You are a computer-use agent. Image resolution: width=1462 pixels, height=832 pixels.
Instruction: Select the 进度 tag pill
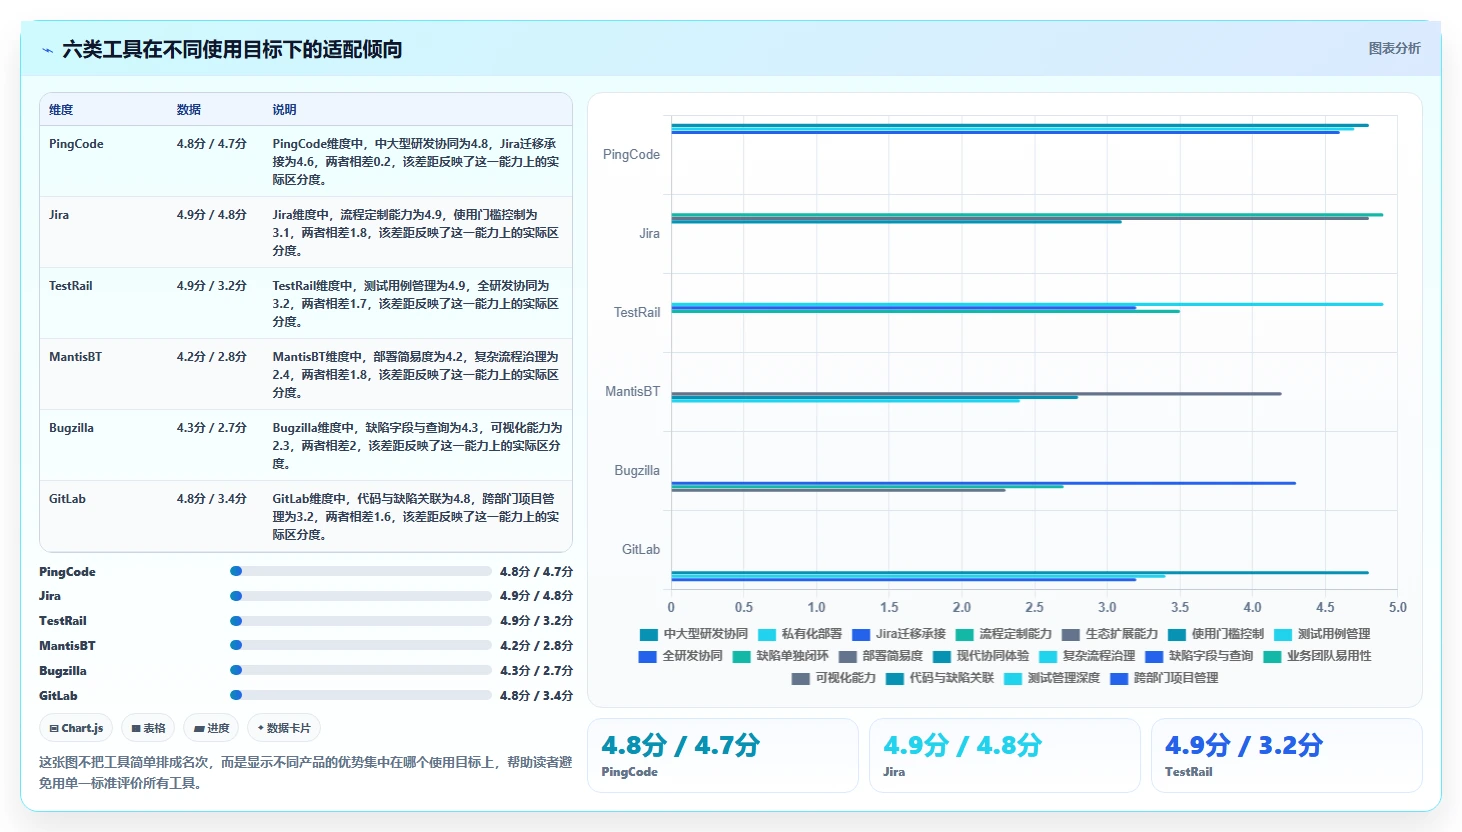coord(211,728)
